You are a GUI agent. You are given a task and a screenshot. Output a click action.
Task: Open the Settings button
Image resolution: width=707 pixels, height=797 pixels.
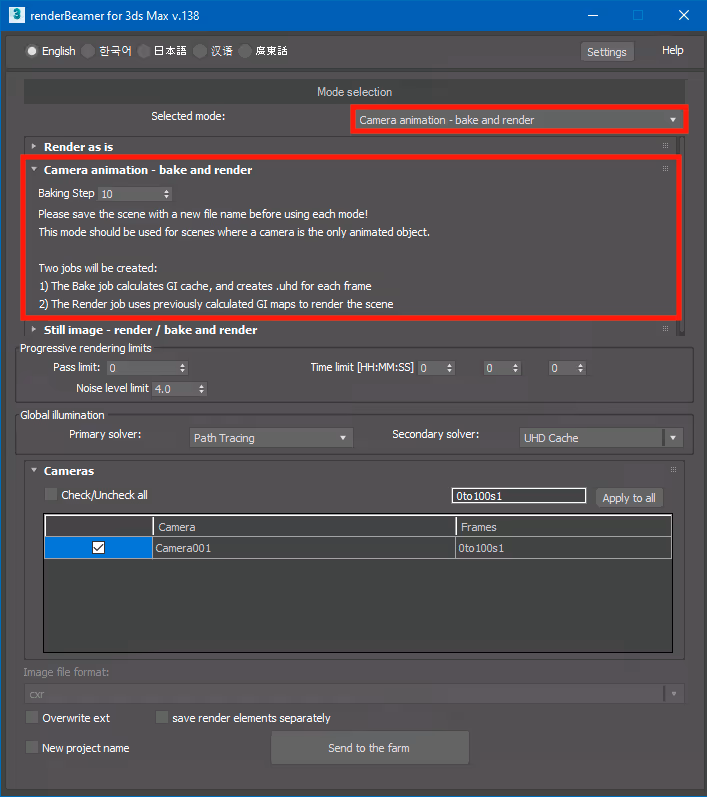(x=607, y=52)
